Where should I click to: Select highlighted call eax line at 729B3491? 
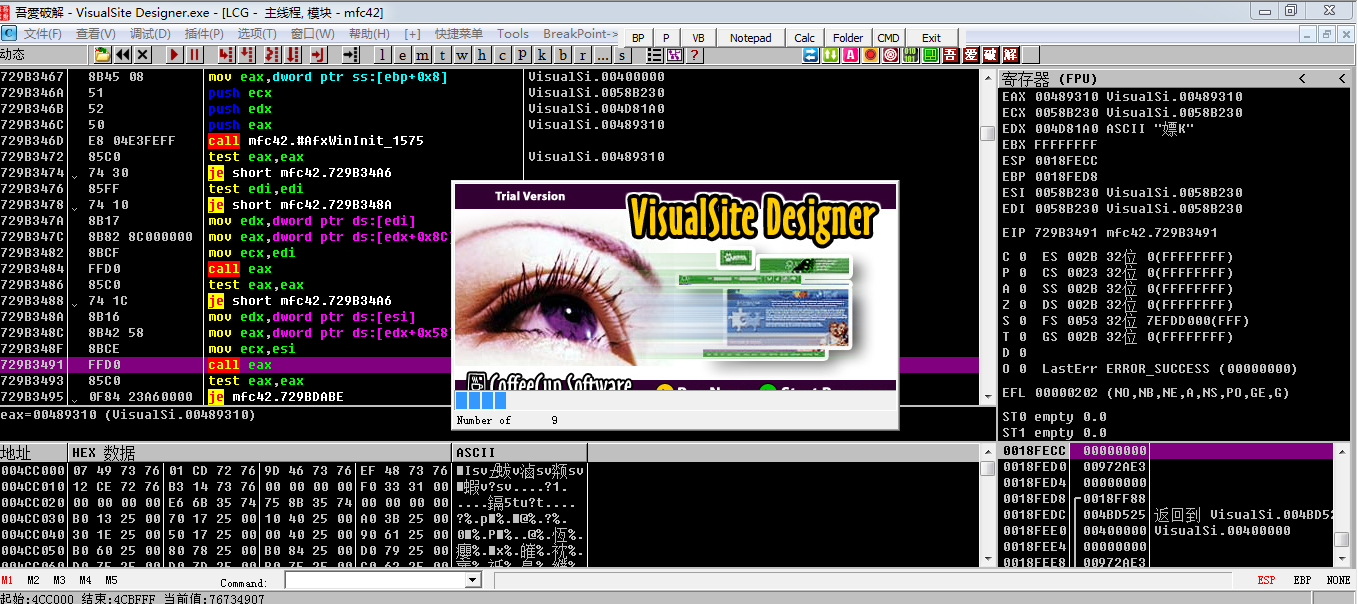pyautogui.click(x=489, y=365)
